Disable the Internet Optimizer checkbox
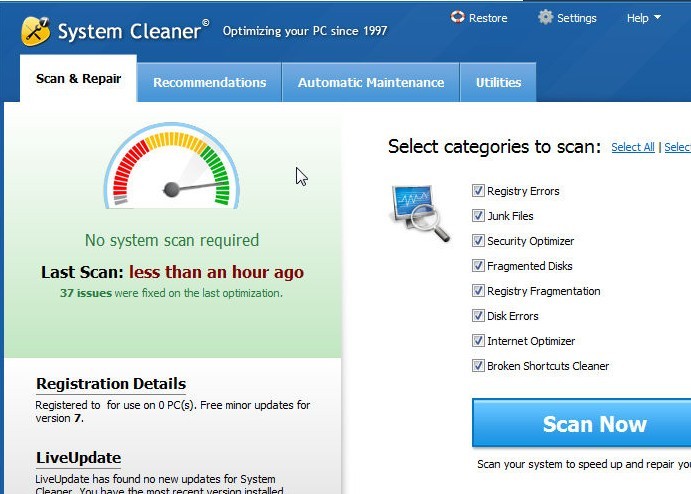Screen dimensions: 691x494 click(x=478, y=341)
